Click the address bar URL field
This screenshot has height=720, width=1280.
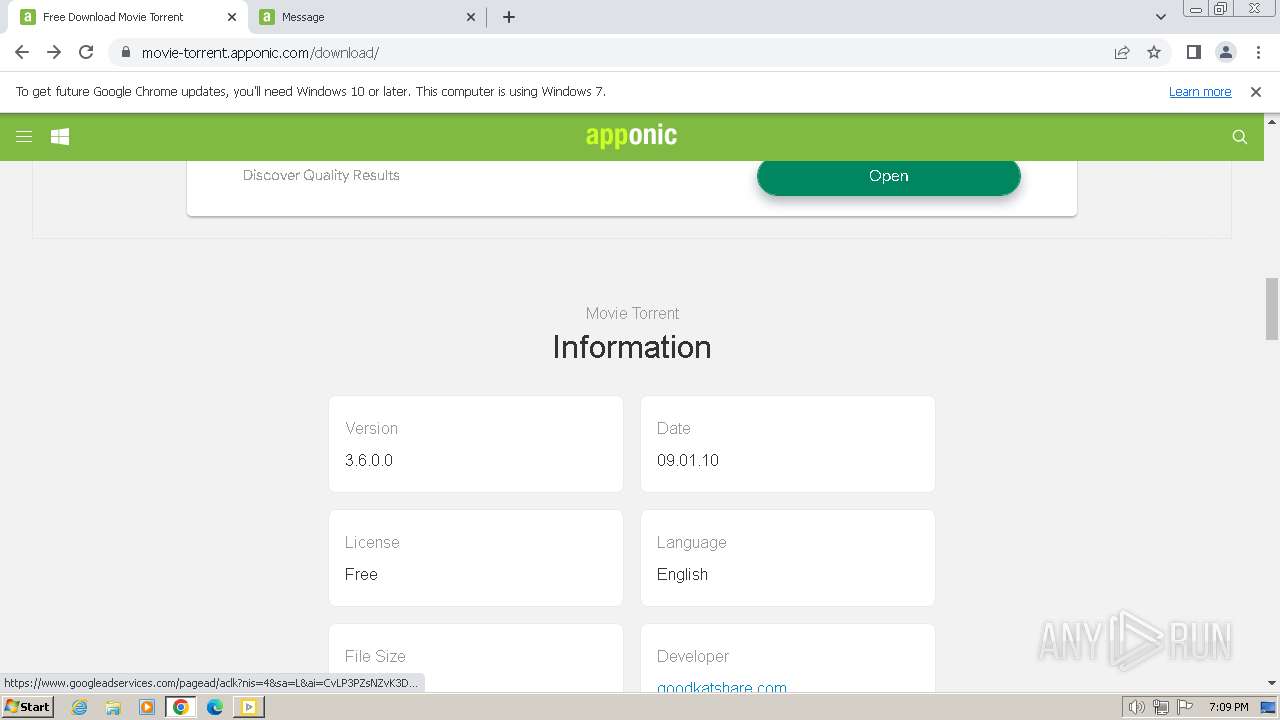point(610,53)
